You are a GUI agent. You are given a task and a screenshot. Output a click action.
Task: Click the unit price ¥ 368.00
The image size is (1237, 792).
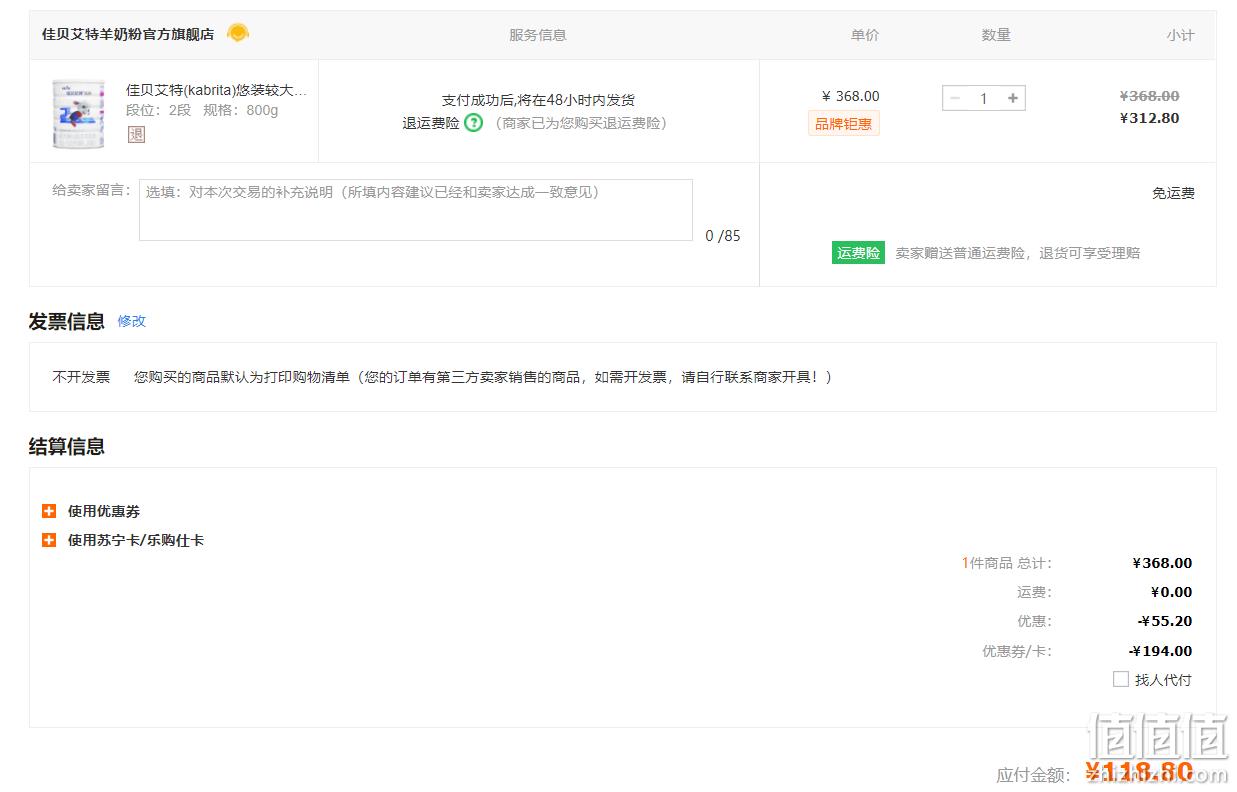coord(851,96)
